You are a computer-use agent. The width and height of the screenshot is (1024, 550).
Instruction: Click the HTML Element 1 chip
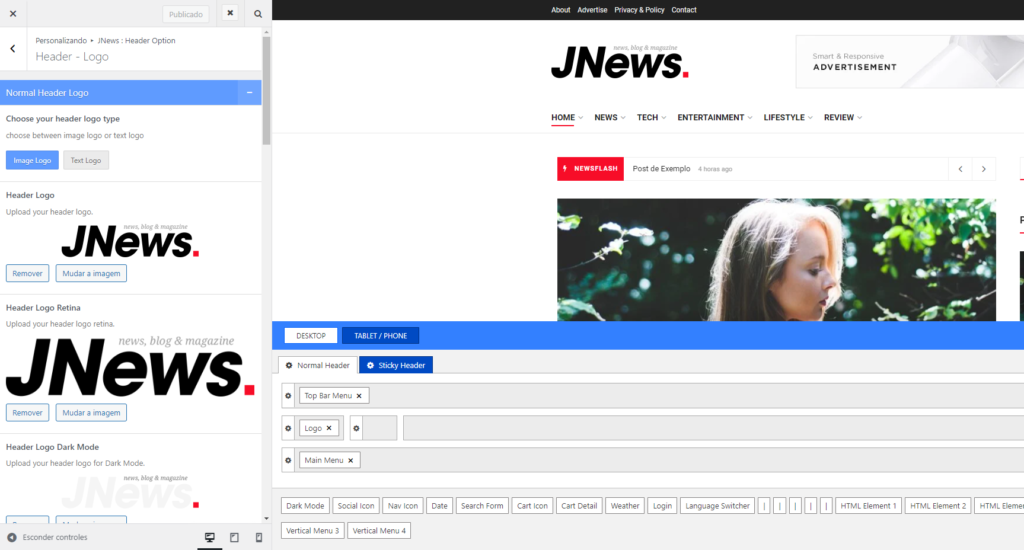(869, 506)
